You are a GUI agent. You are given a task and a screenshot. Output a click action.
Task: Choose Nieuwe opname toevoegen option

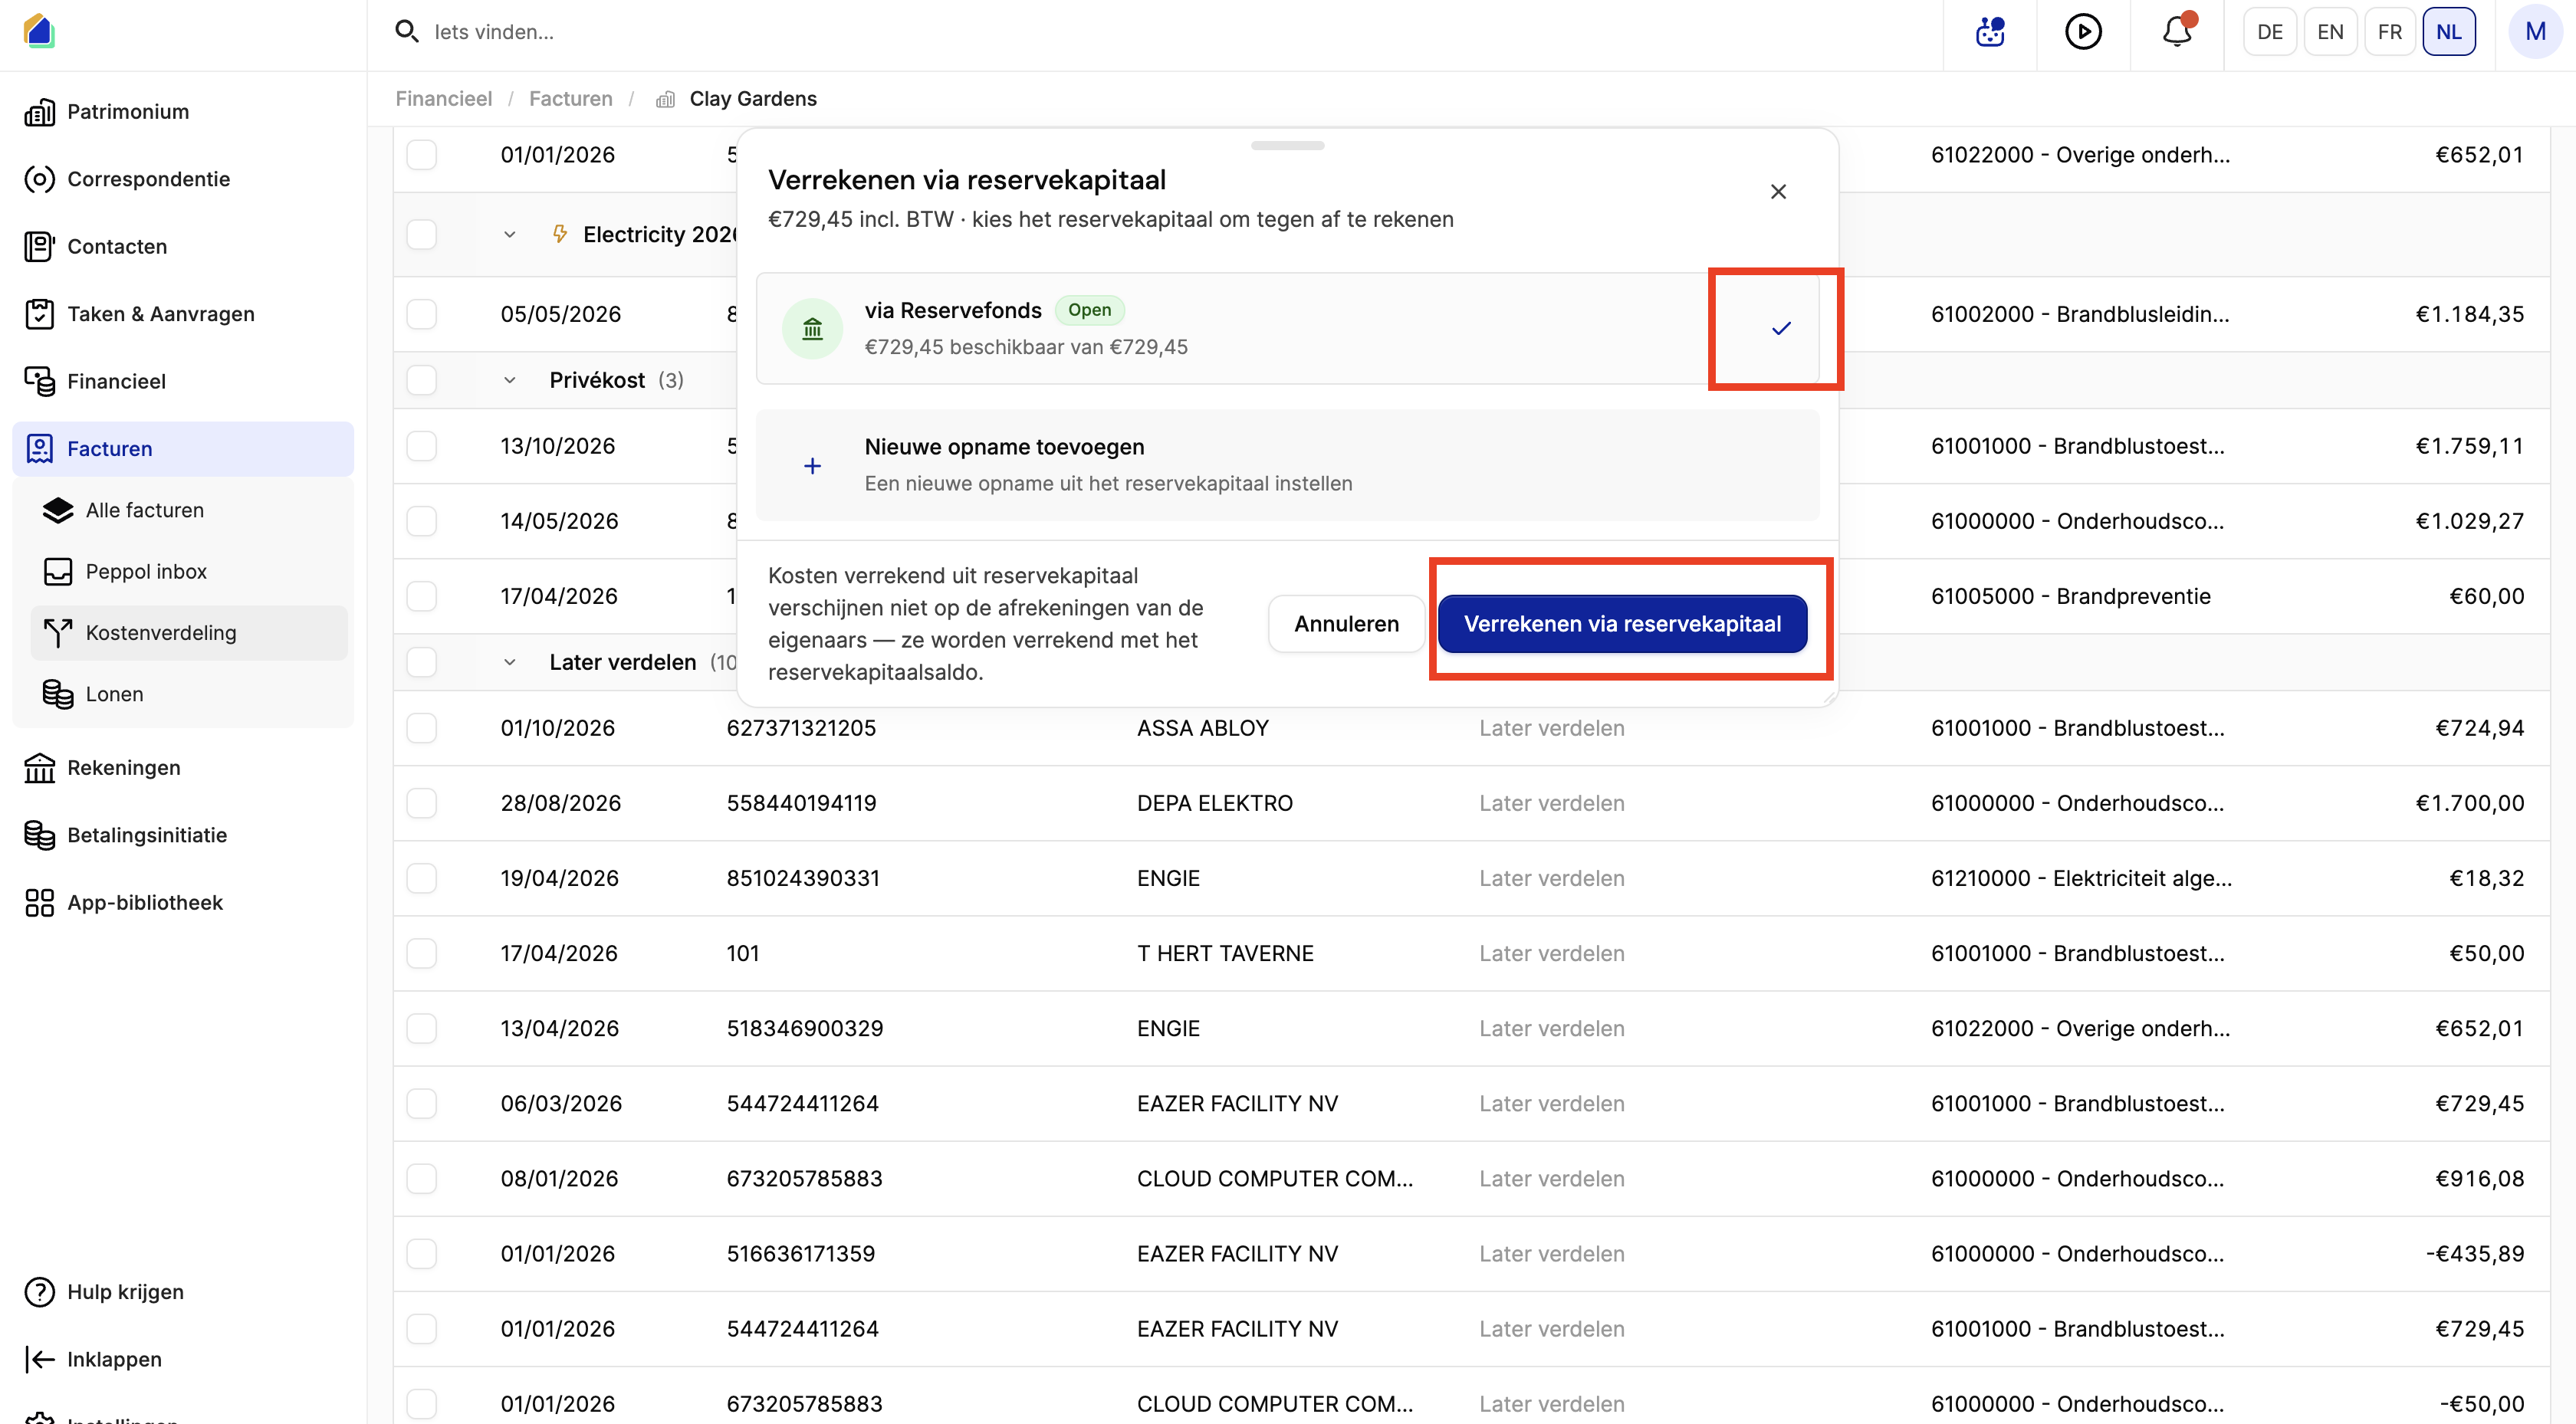click(x=1287, y=466)
